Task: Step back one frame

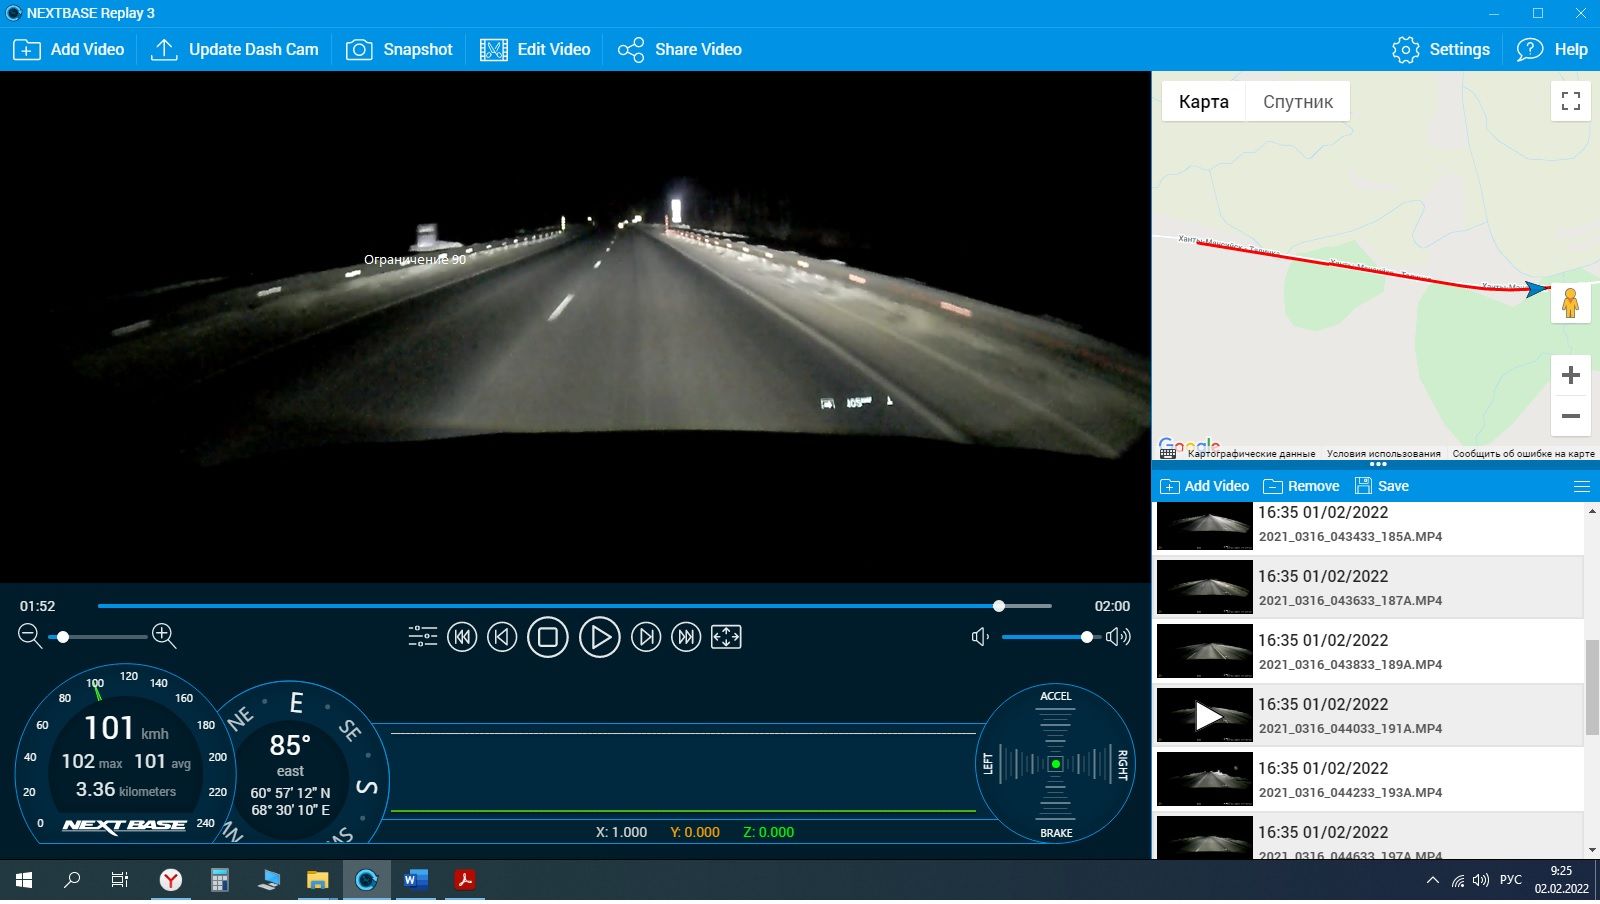Action: (x=502, y=637)
